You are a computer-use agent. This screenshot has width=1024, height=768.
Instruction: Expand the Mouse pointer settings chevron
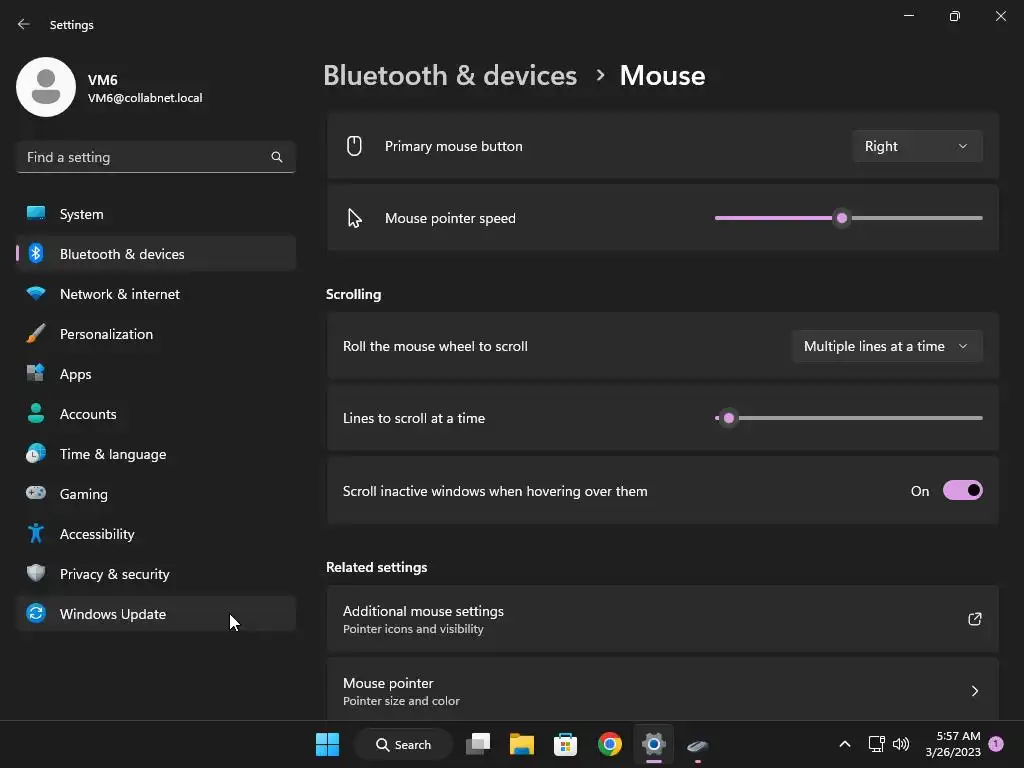(x=974, y=691)
